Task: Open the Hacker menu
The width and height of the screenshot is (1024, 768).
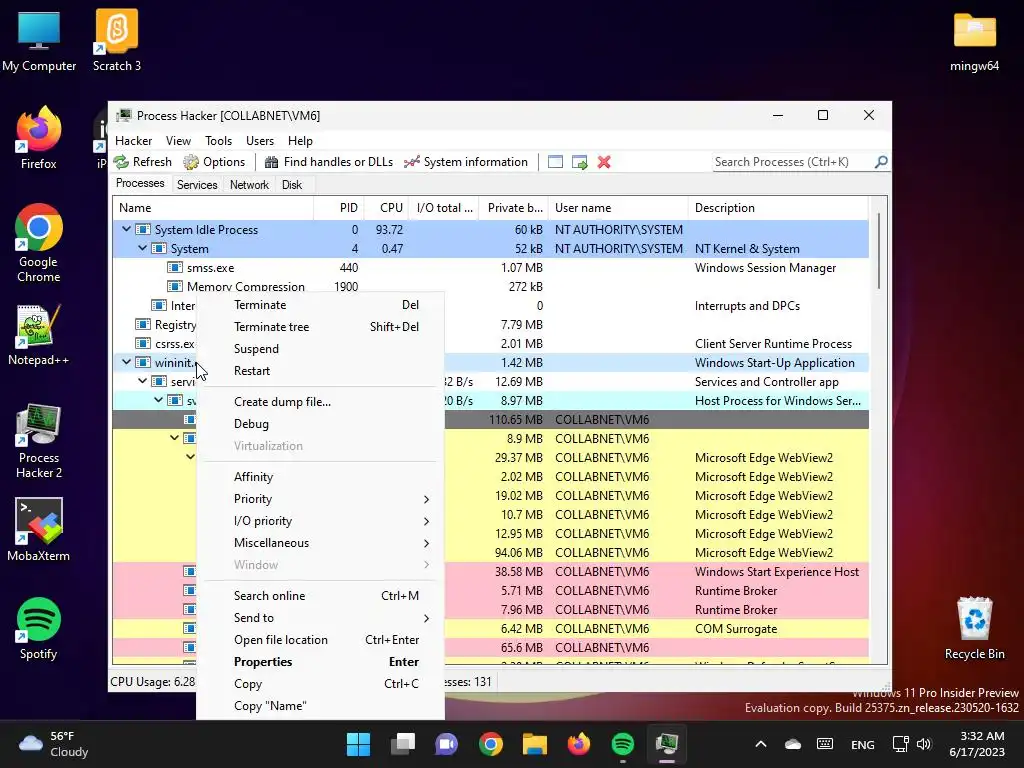Action: tap(133, 141)
